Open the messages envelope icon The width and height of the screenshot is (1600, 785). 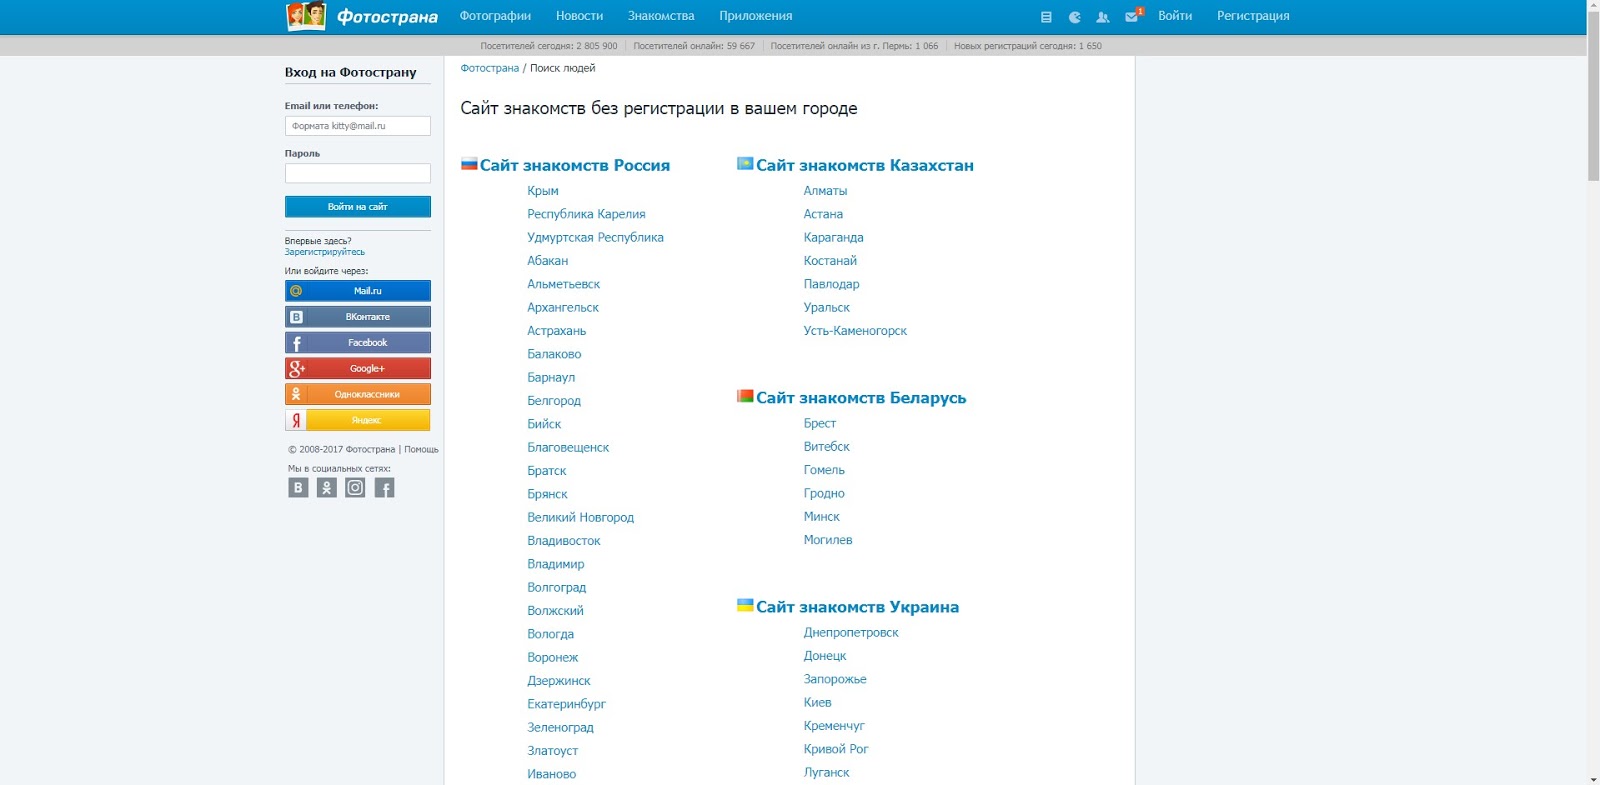(x=1133, y=16)
